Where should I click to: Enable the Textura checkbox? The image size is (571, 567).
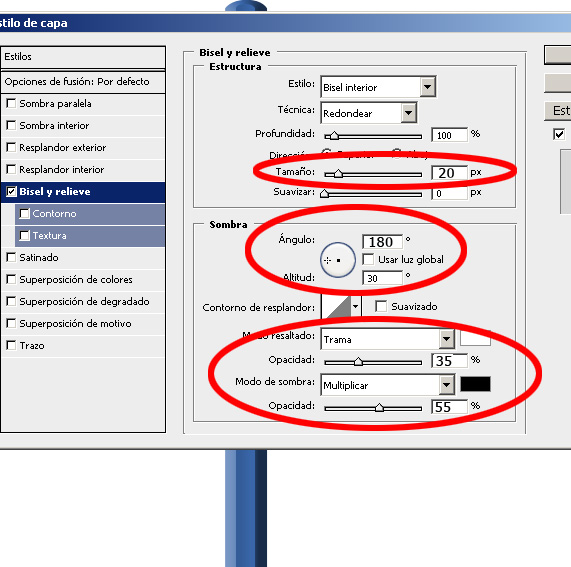tap(24, 236)
